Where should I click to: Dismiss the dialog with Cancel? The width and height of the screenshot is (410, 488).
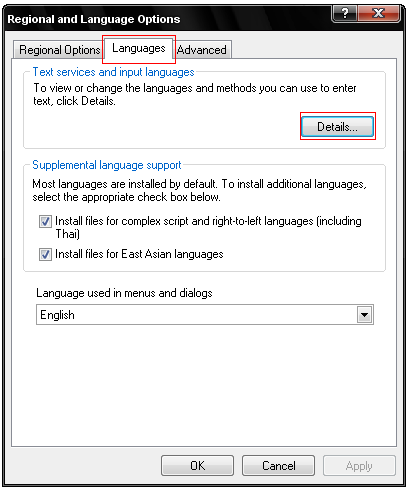278,466
